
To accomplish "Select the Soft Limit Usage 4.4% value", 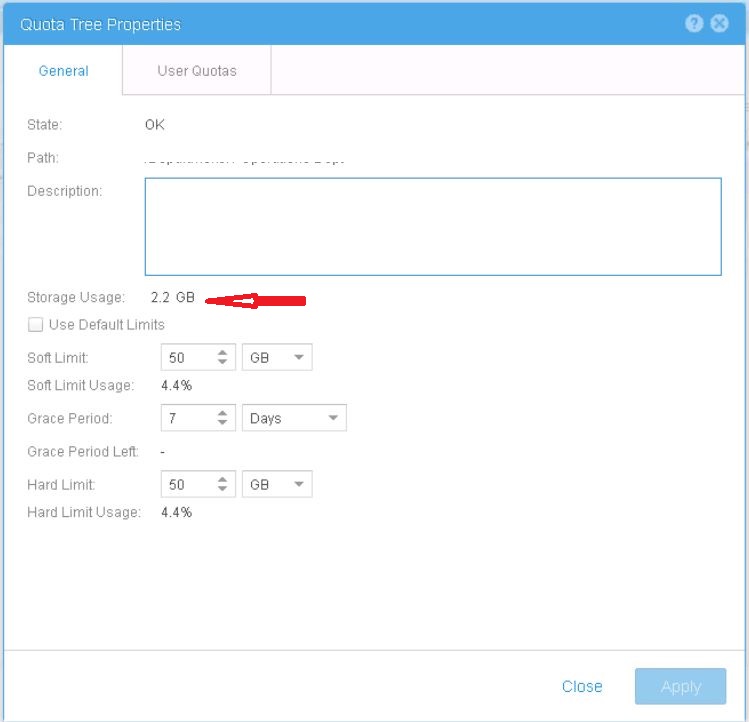I will click(176, 385).
